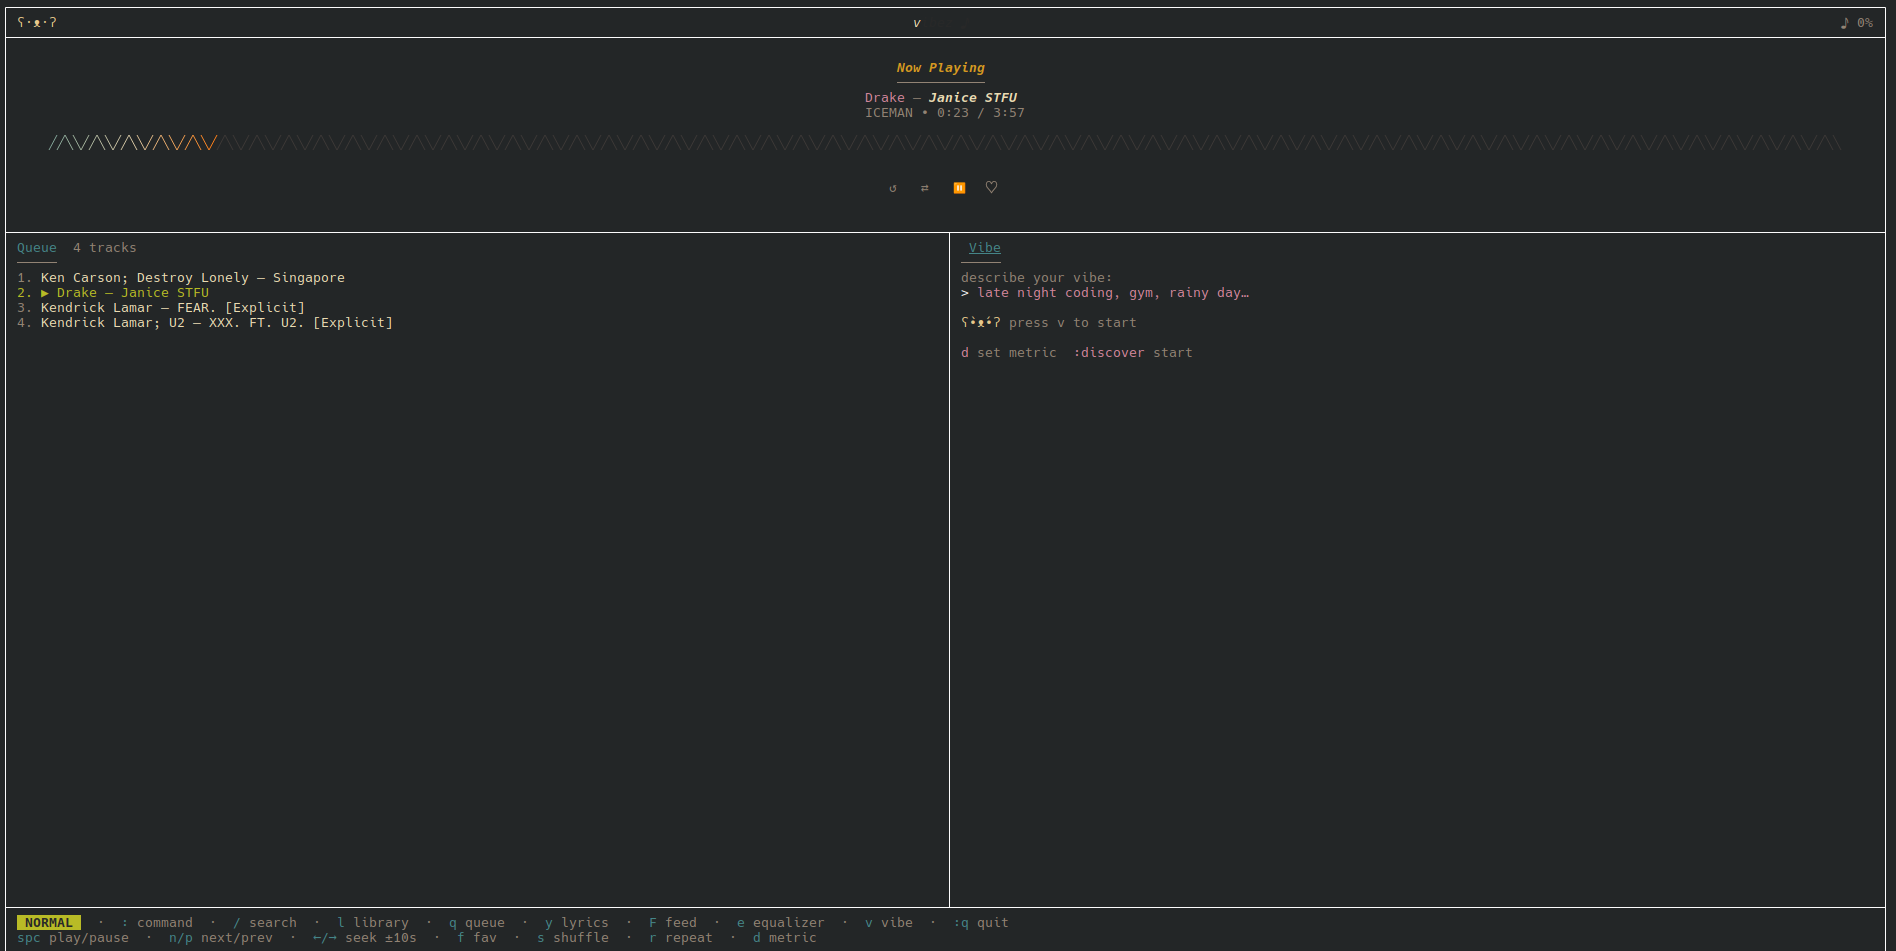Click 's shuffle' footer hint

click(573, 938)
